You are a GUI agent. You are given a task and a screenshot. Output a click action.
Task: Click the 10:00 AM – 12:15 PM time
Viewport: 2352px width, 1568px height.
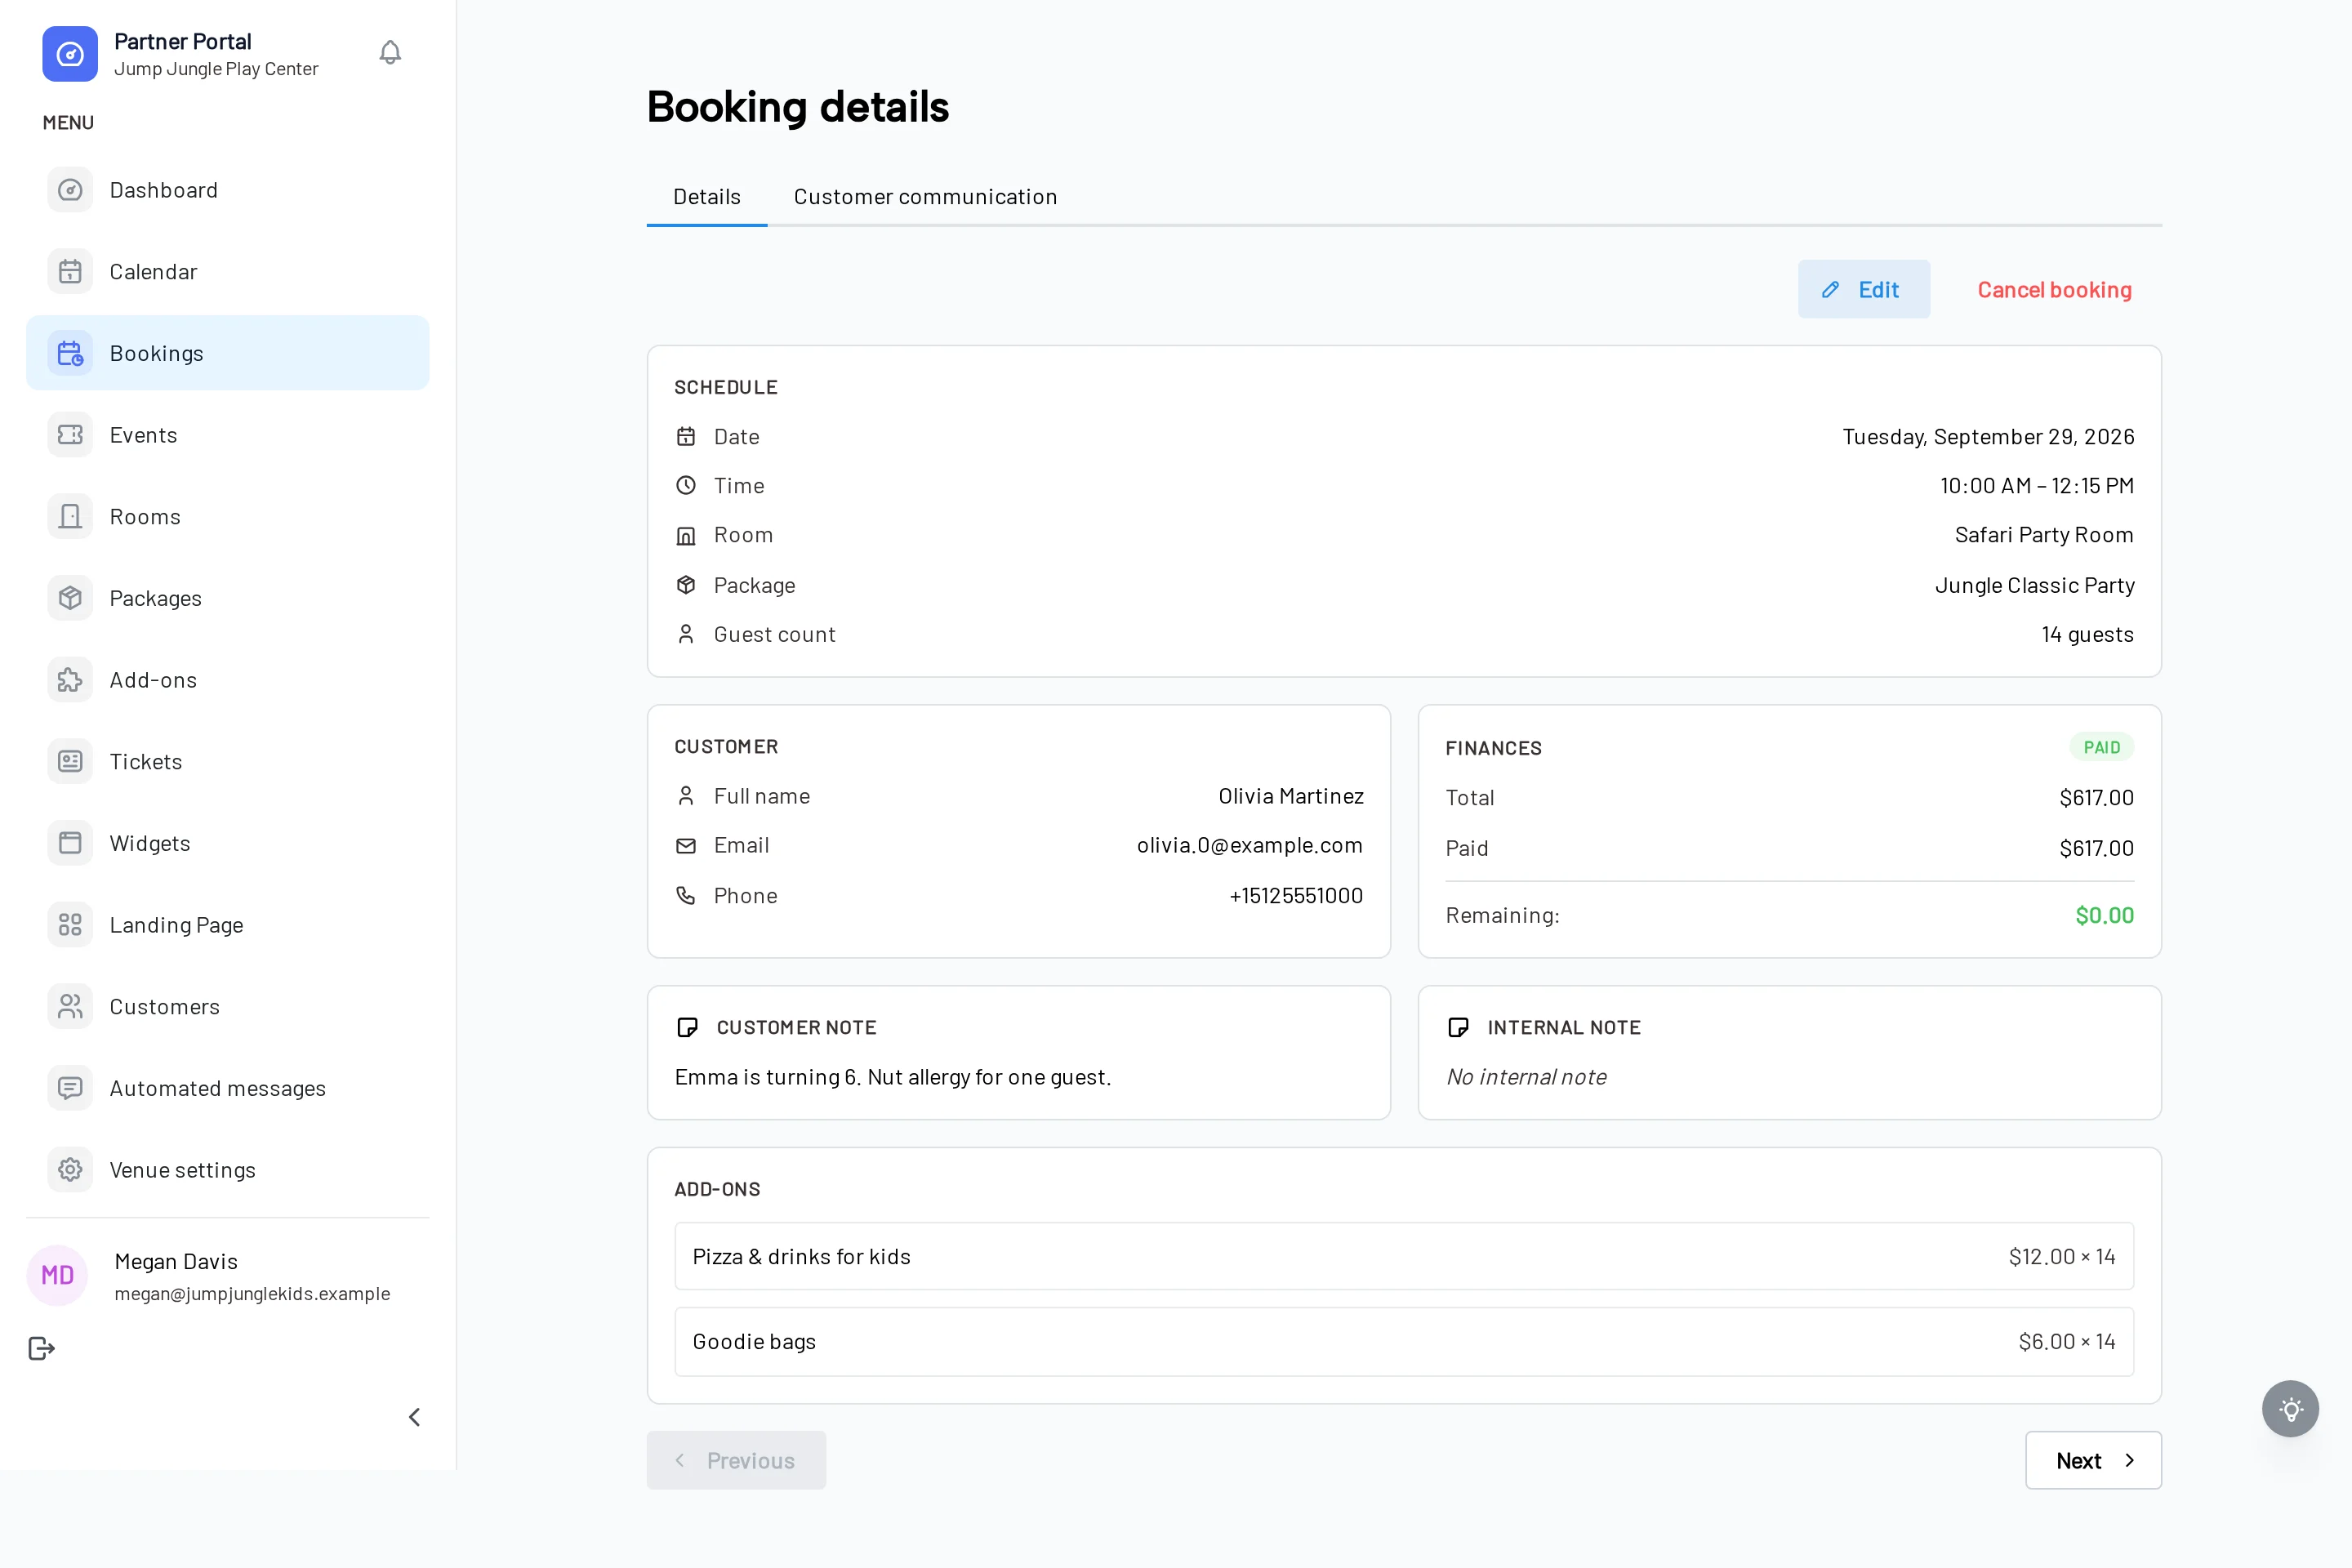click(2037, 486)
